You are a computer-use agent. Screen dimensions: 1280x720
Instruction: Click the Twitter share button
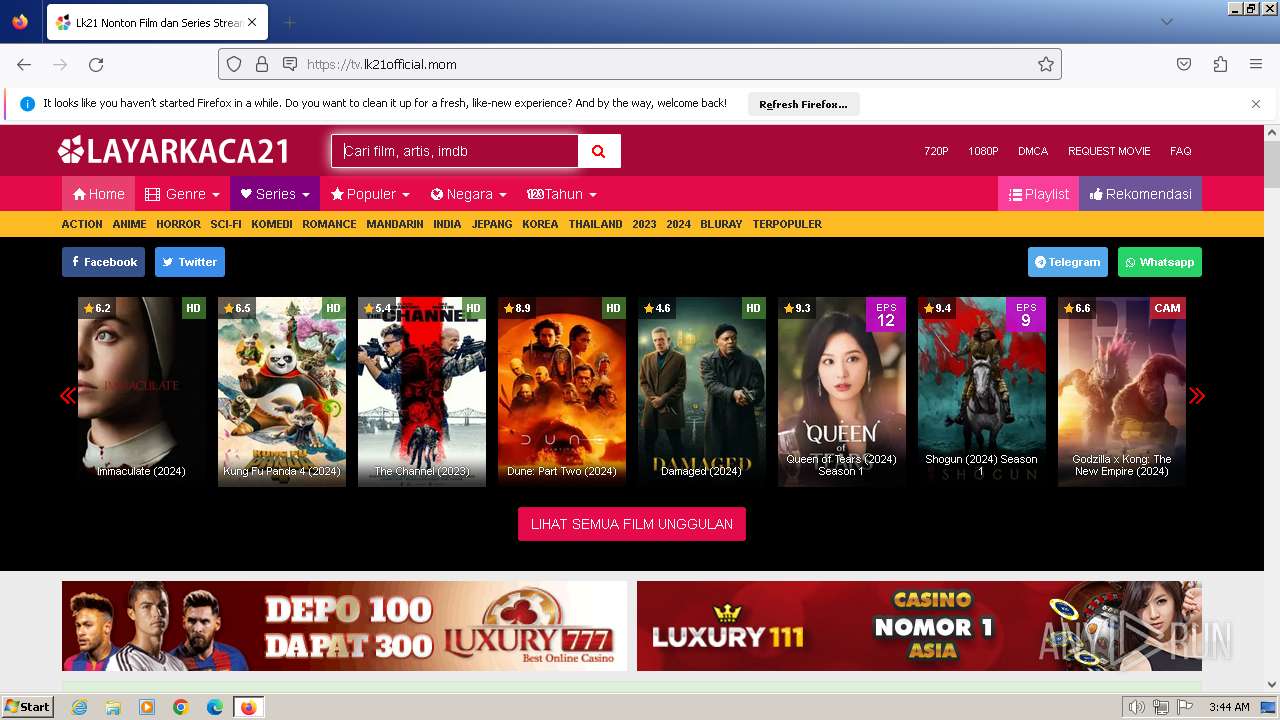190,262
